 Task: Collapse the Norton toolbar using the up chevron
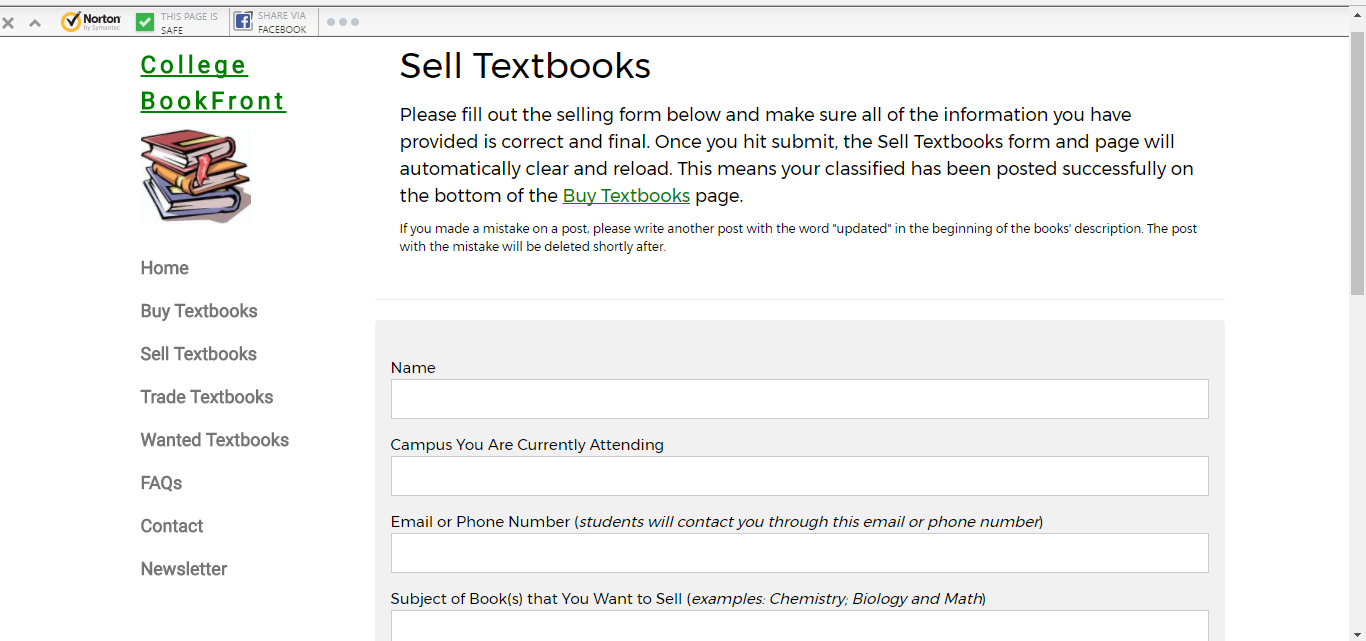click(35, 22)
